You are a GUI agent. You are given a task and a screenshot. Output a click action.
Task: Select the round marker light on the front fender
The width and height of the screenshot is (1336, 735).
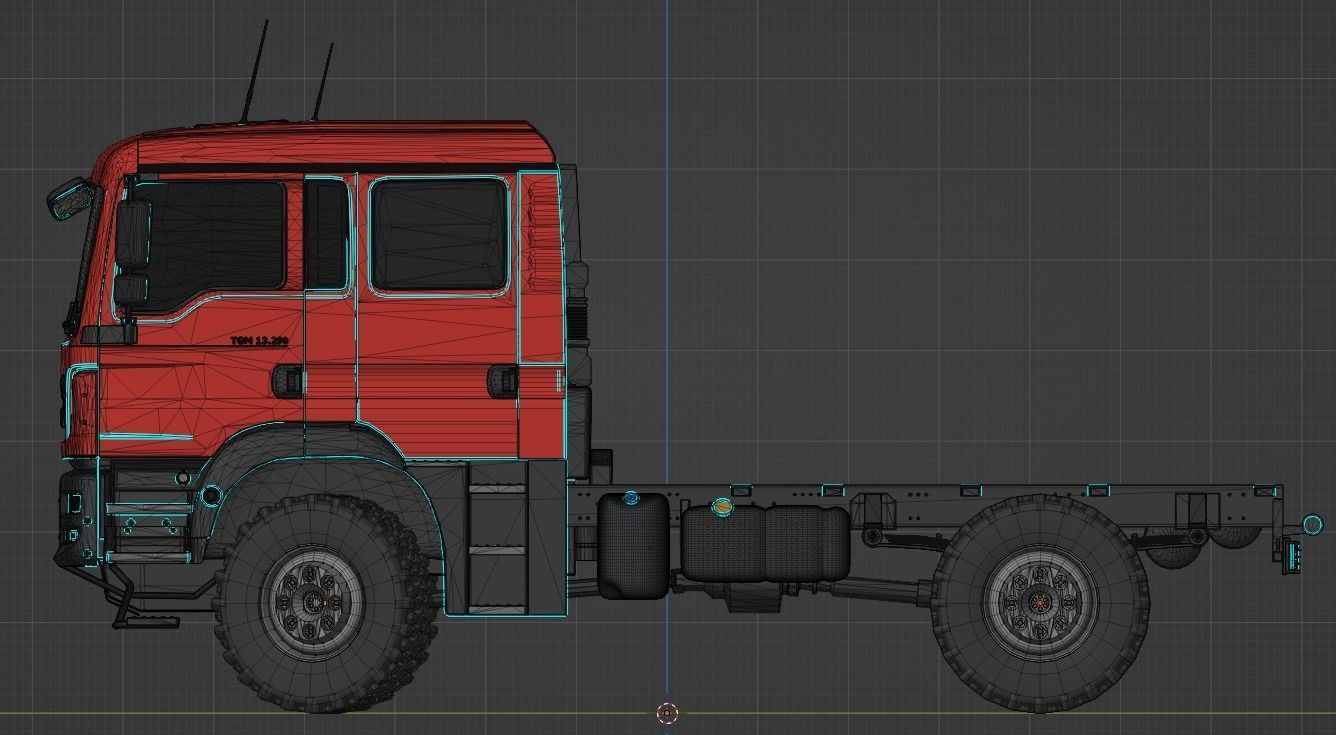click(210, 495)
